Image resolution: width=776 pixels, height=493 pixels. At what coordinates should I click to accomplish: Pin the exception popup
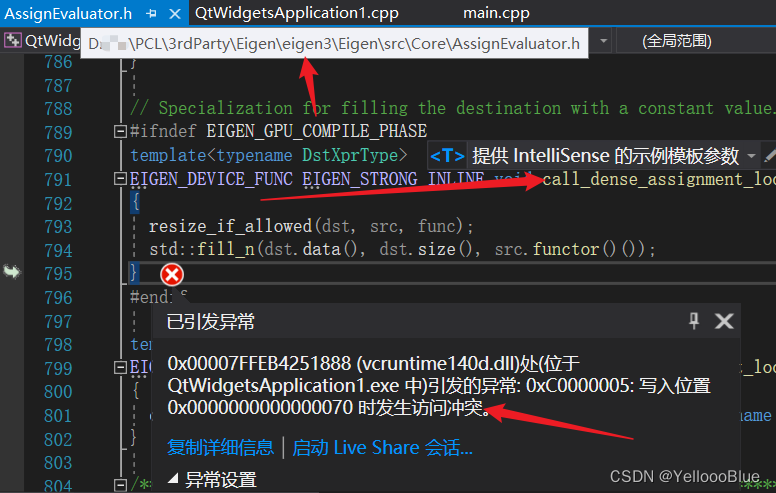click(x=694, y=321)
